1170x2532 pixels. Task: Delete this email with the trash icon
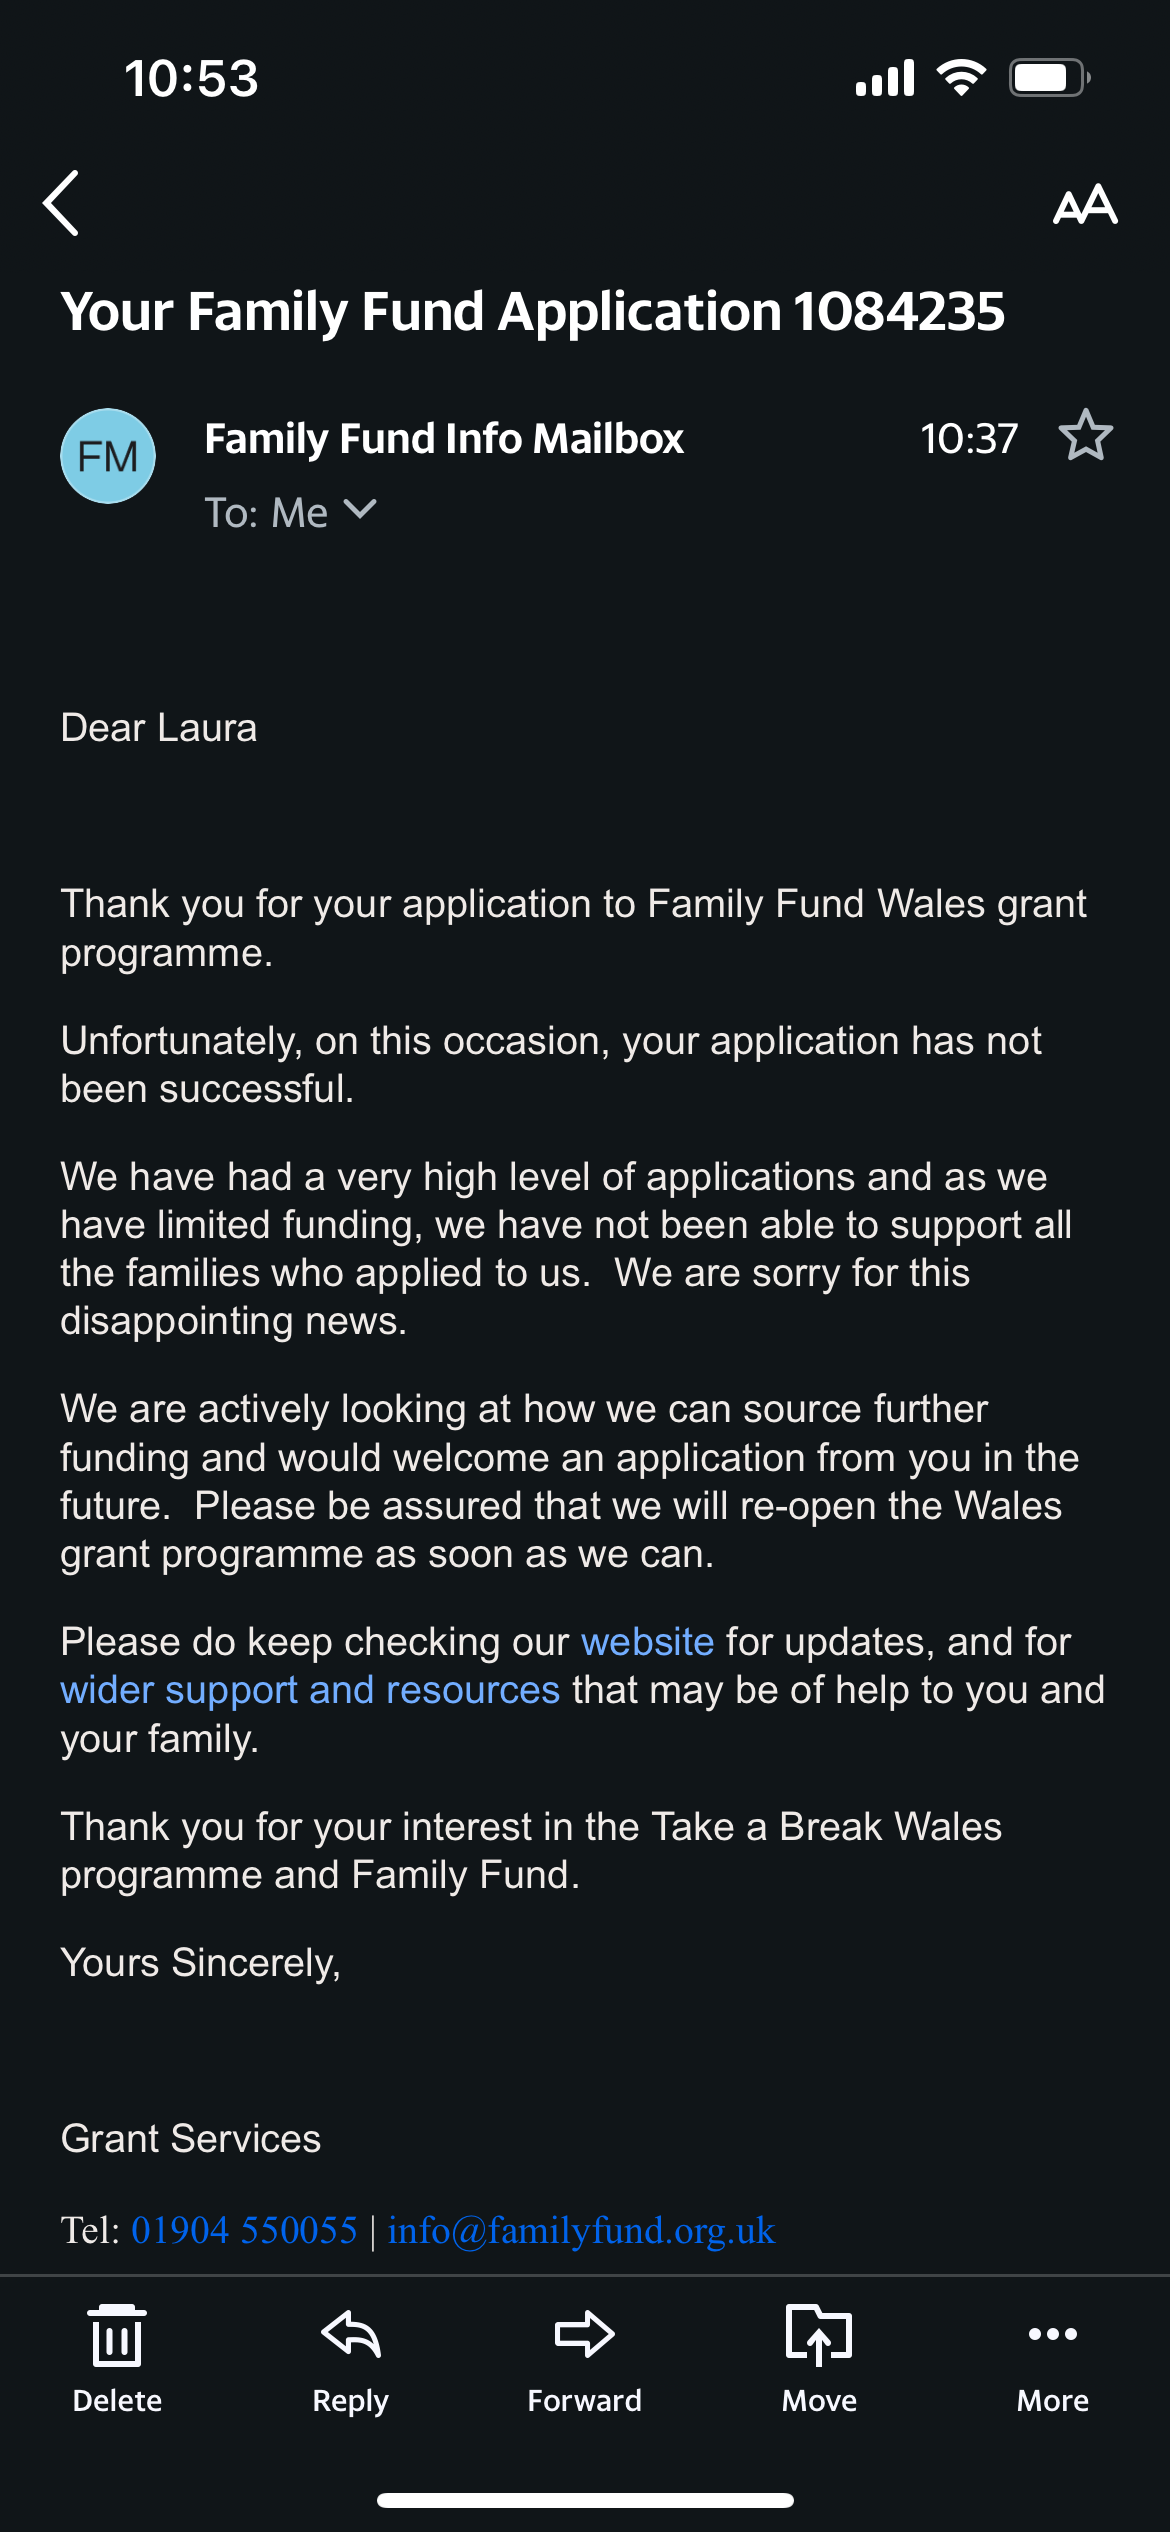tap(117, 2358)
